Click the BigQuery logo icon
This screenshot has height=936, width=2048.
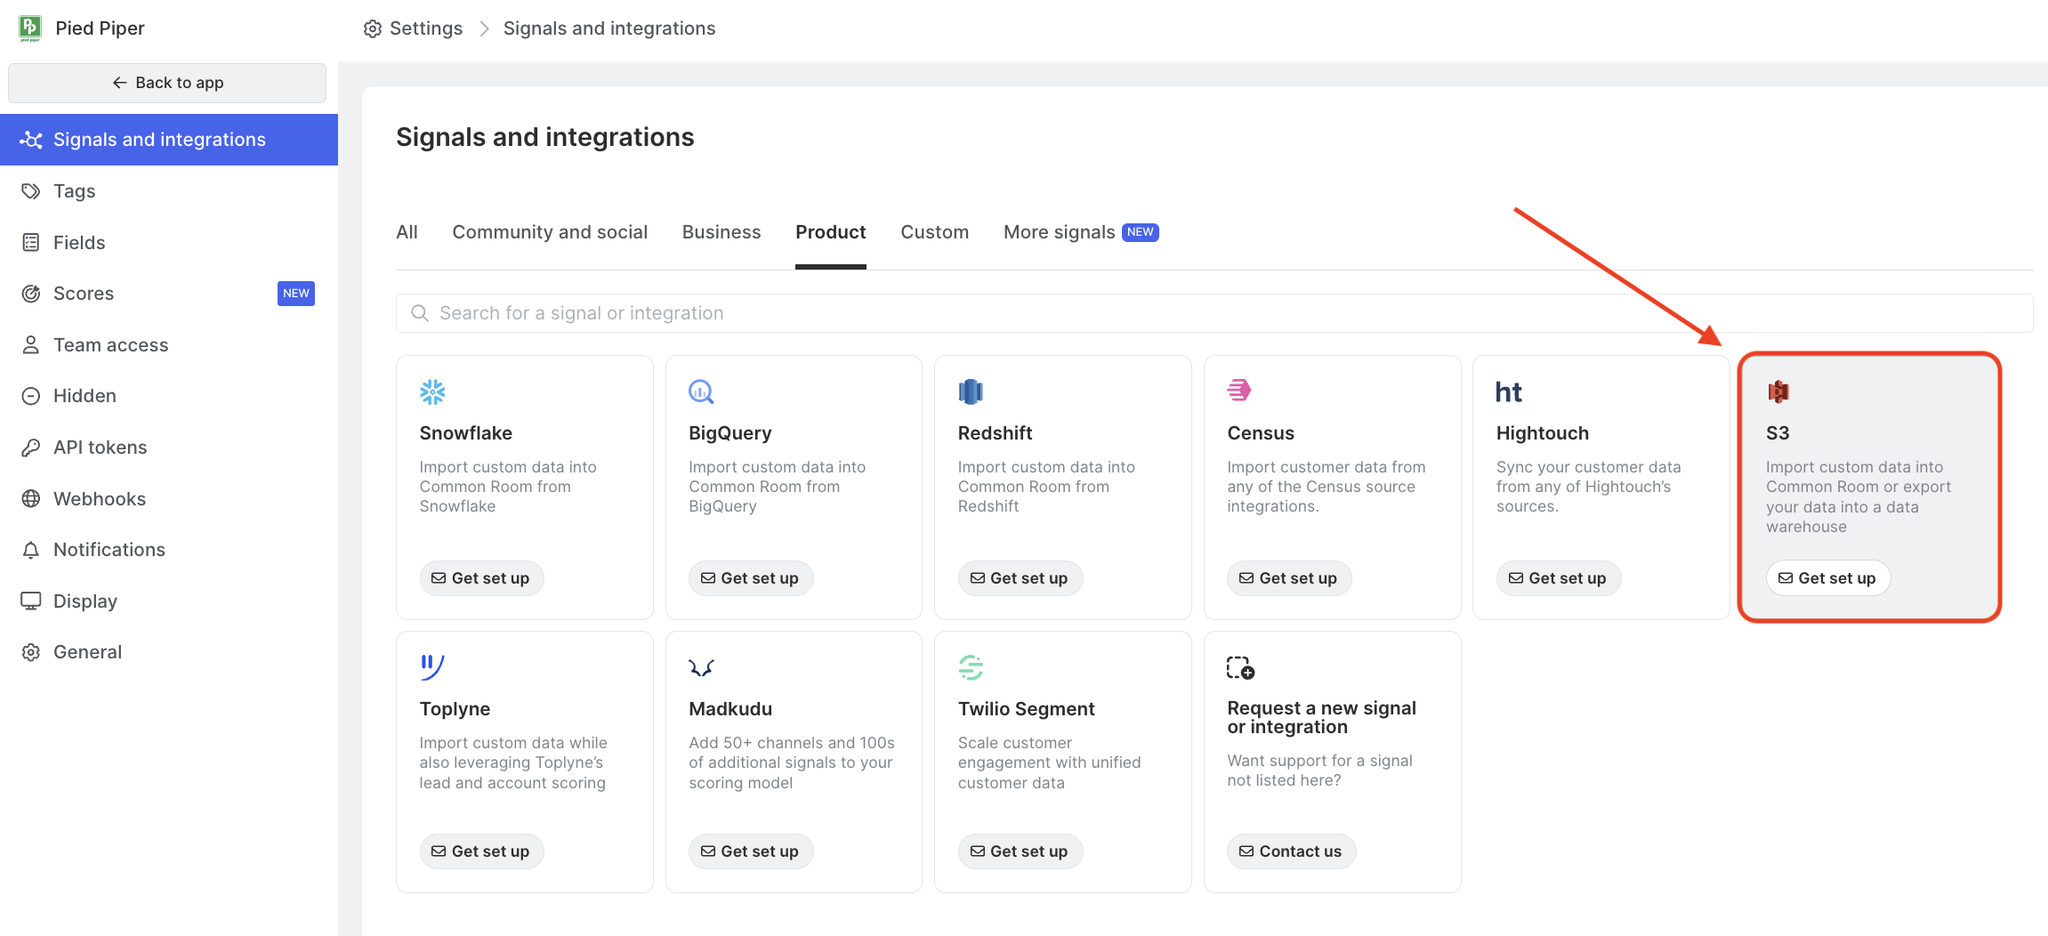[x=701, y=391]
